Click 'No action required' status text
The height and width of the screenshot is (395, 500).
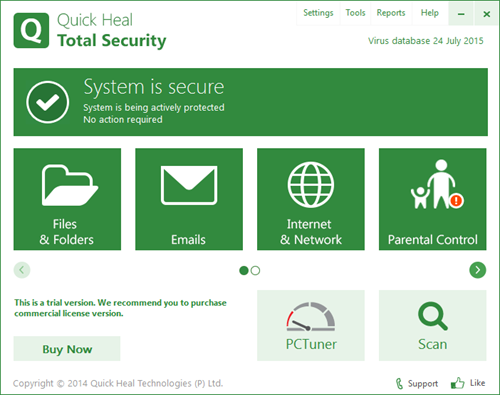click(123, 119)
